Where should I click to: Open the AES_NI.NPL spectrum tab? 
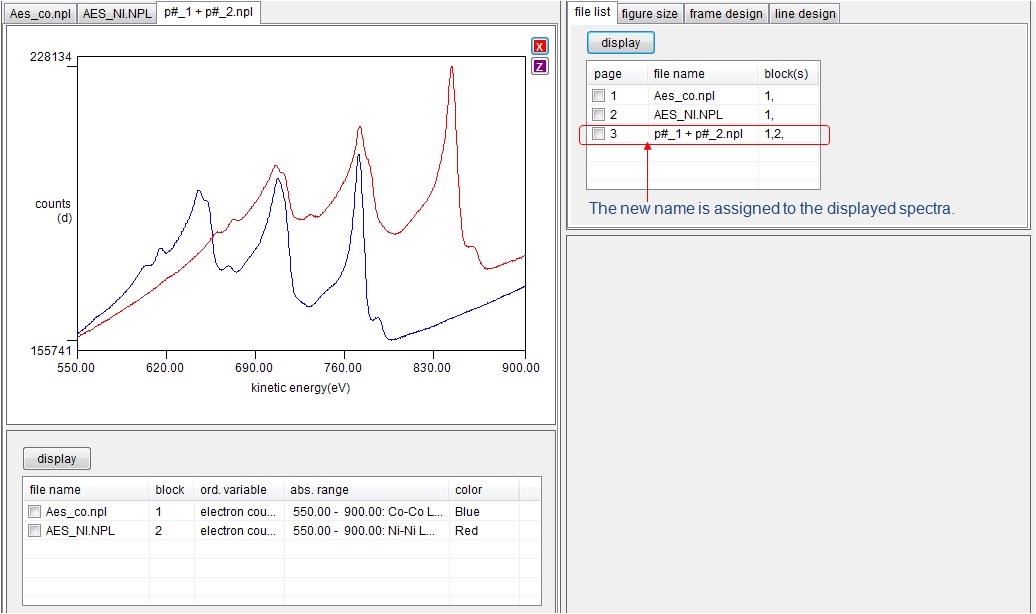(x=117, y=13)
